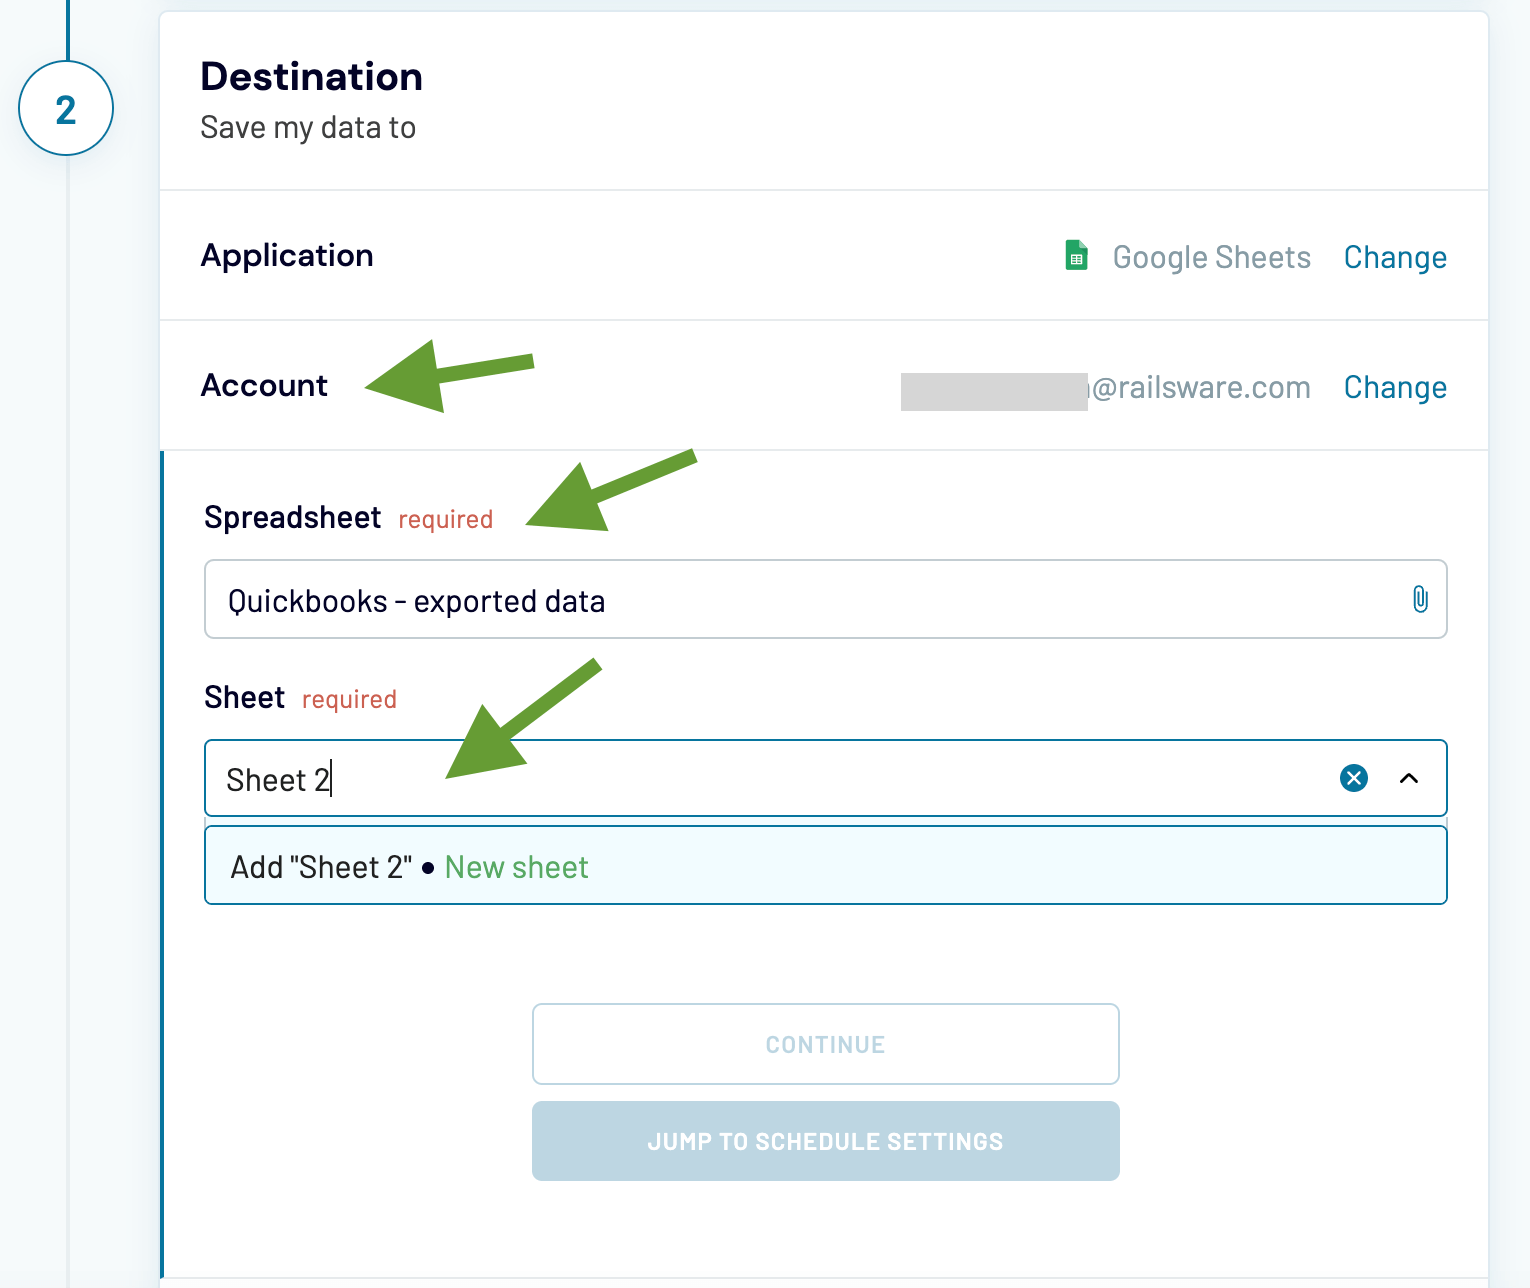Change the connected Google Sheets application
The height and width of the screenshot is (1288, 1530).
coord(1395,257)
